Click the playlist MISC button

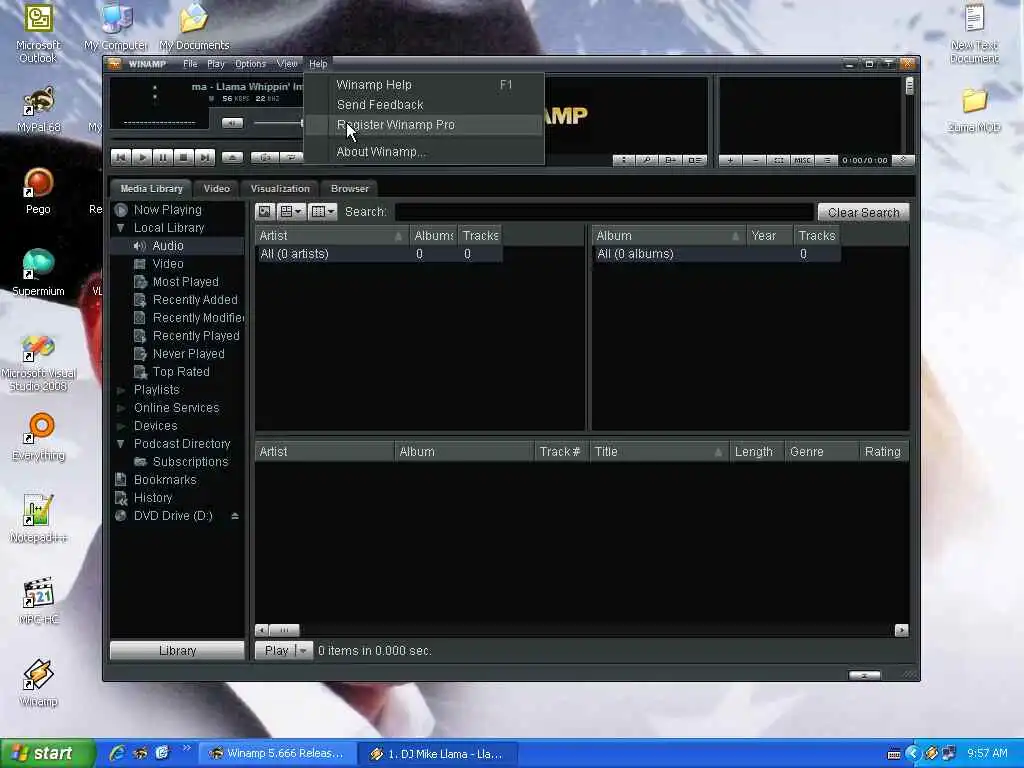[x=803, y=160]
